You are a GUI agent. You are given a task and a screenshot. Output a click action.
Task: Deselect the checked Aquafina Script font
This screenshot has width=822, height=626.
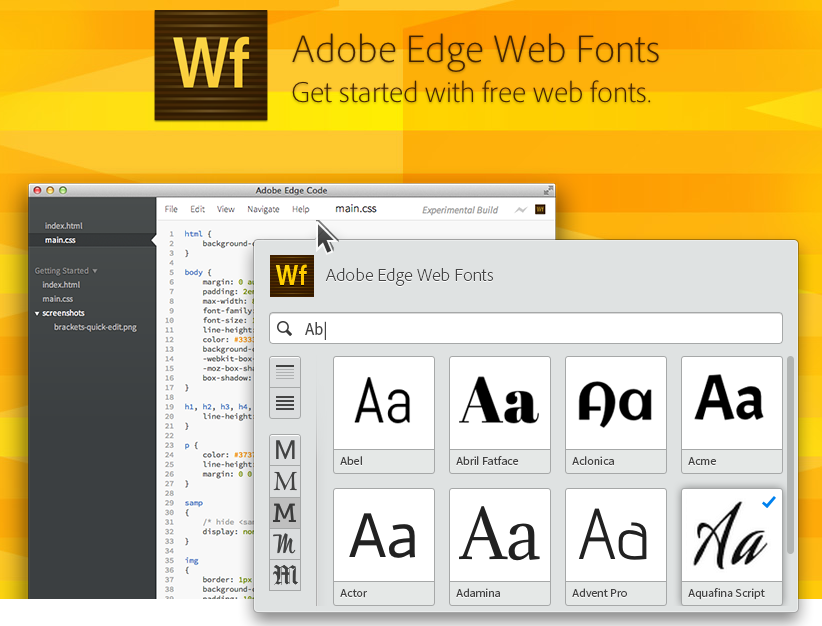click(x=732, y=546)
